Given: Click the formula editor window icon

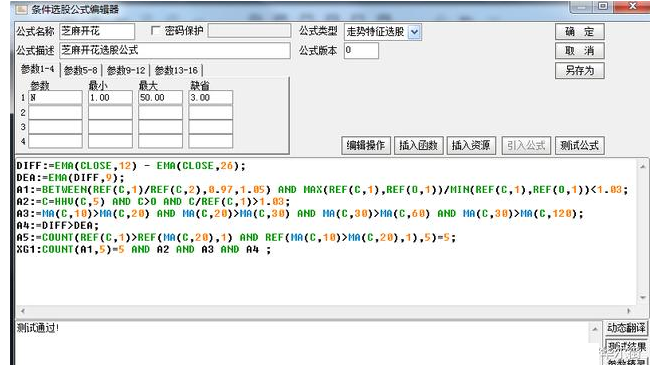Looking at the screenshot, I should 21,9.
